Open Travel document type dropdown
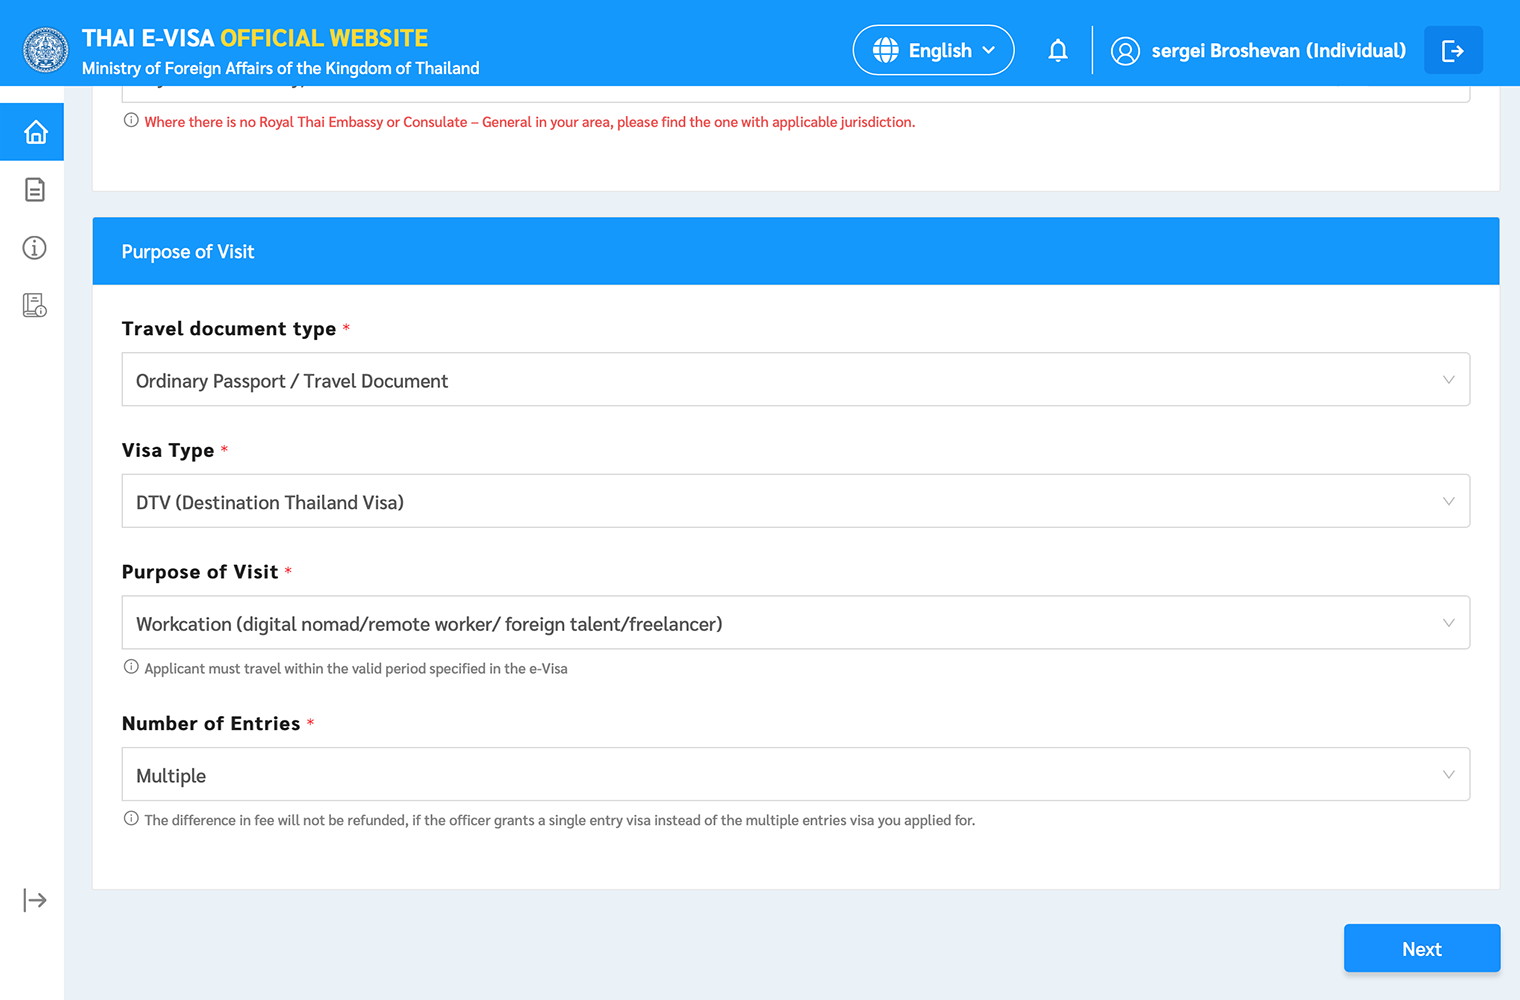This screenshot has width=1520, height=1000. pyautogui.click(x=796, y=380)
